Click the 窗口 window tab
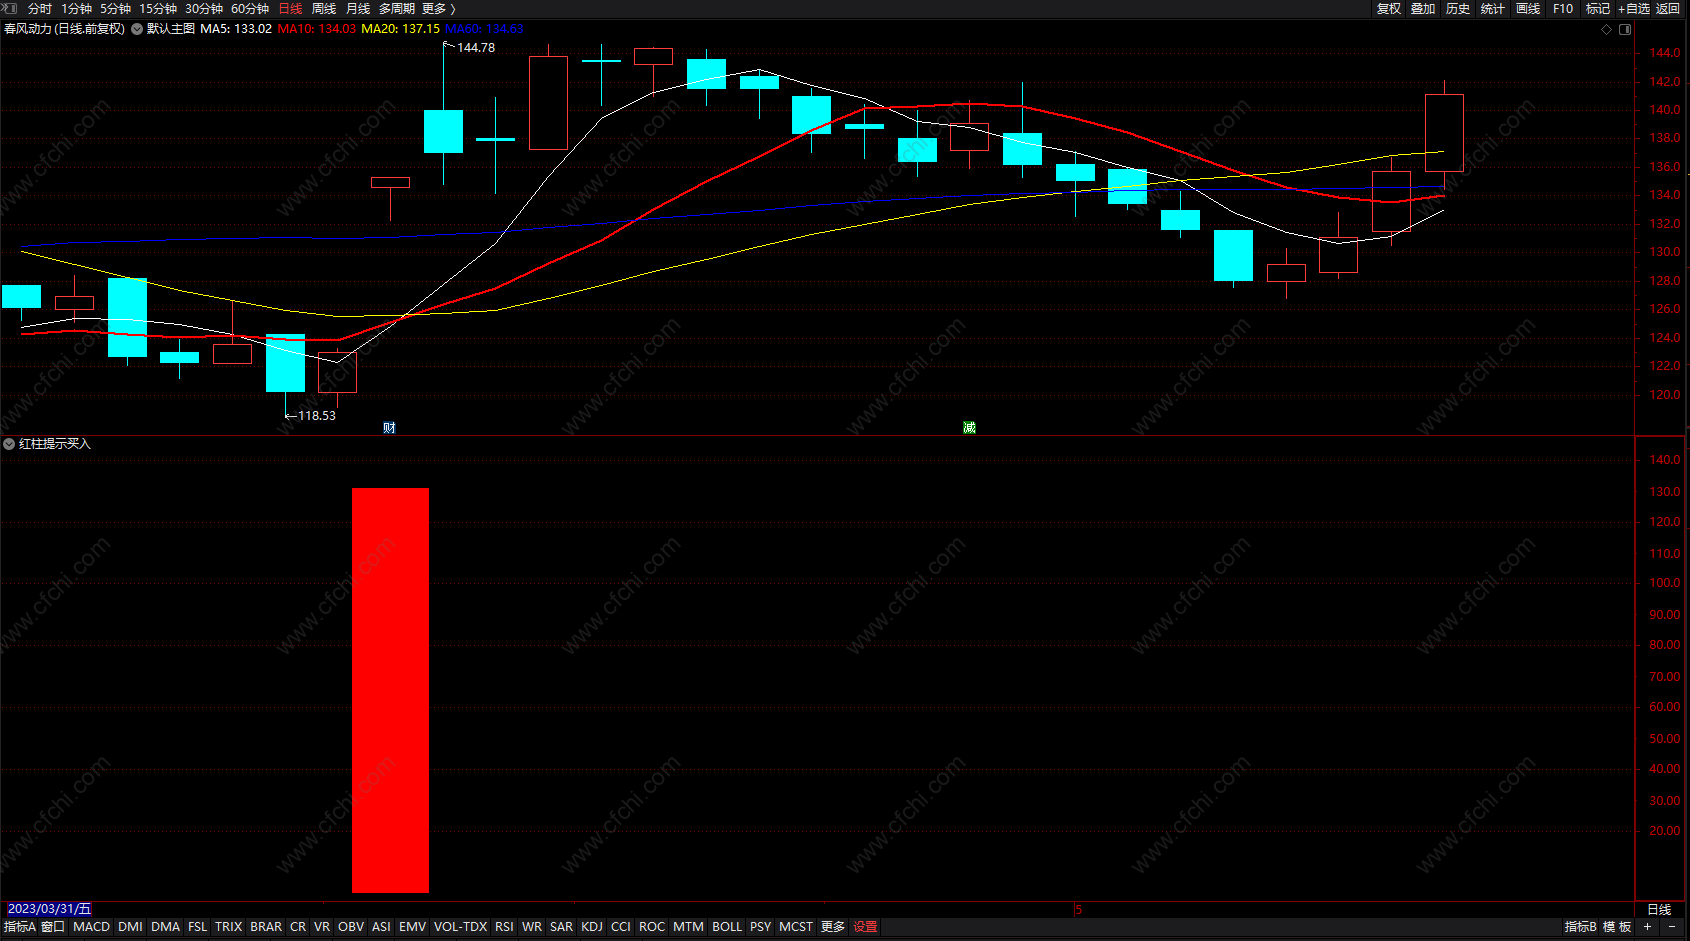 (x=53, y=927)
